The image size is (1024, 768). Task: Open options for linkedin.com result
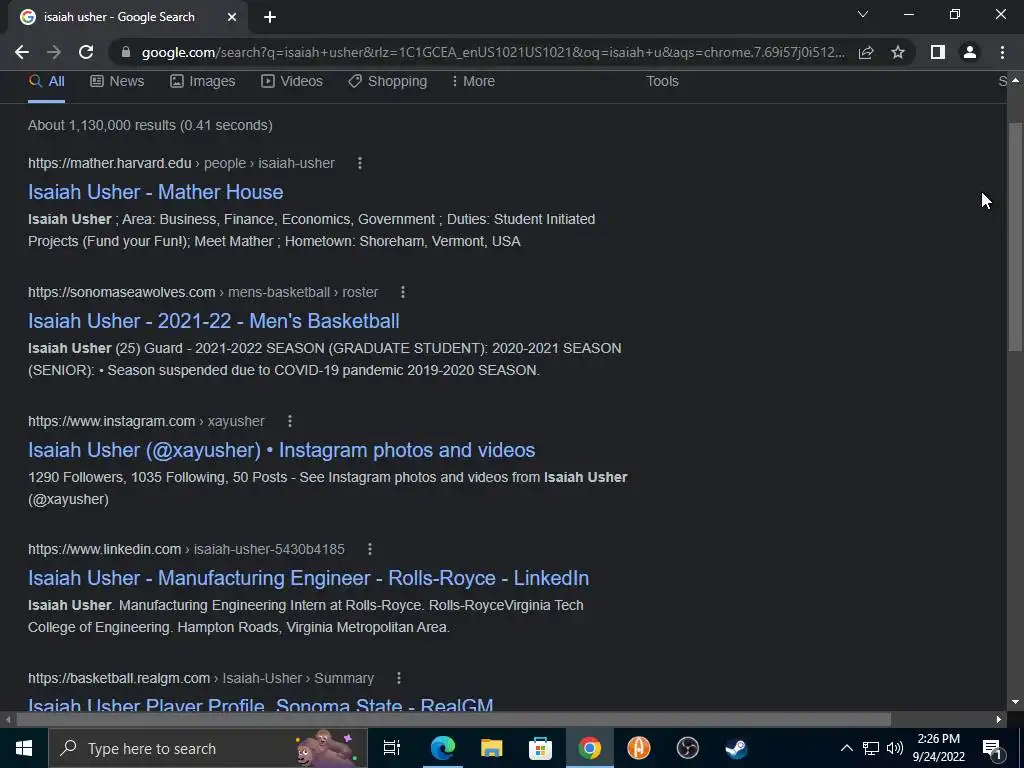click(370, 549)
